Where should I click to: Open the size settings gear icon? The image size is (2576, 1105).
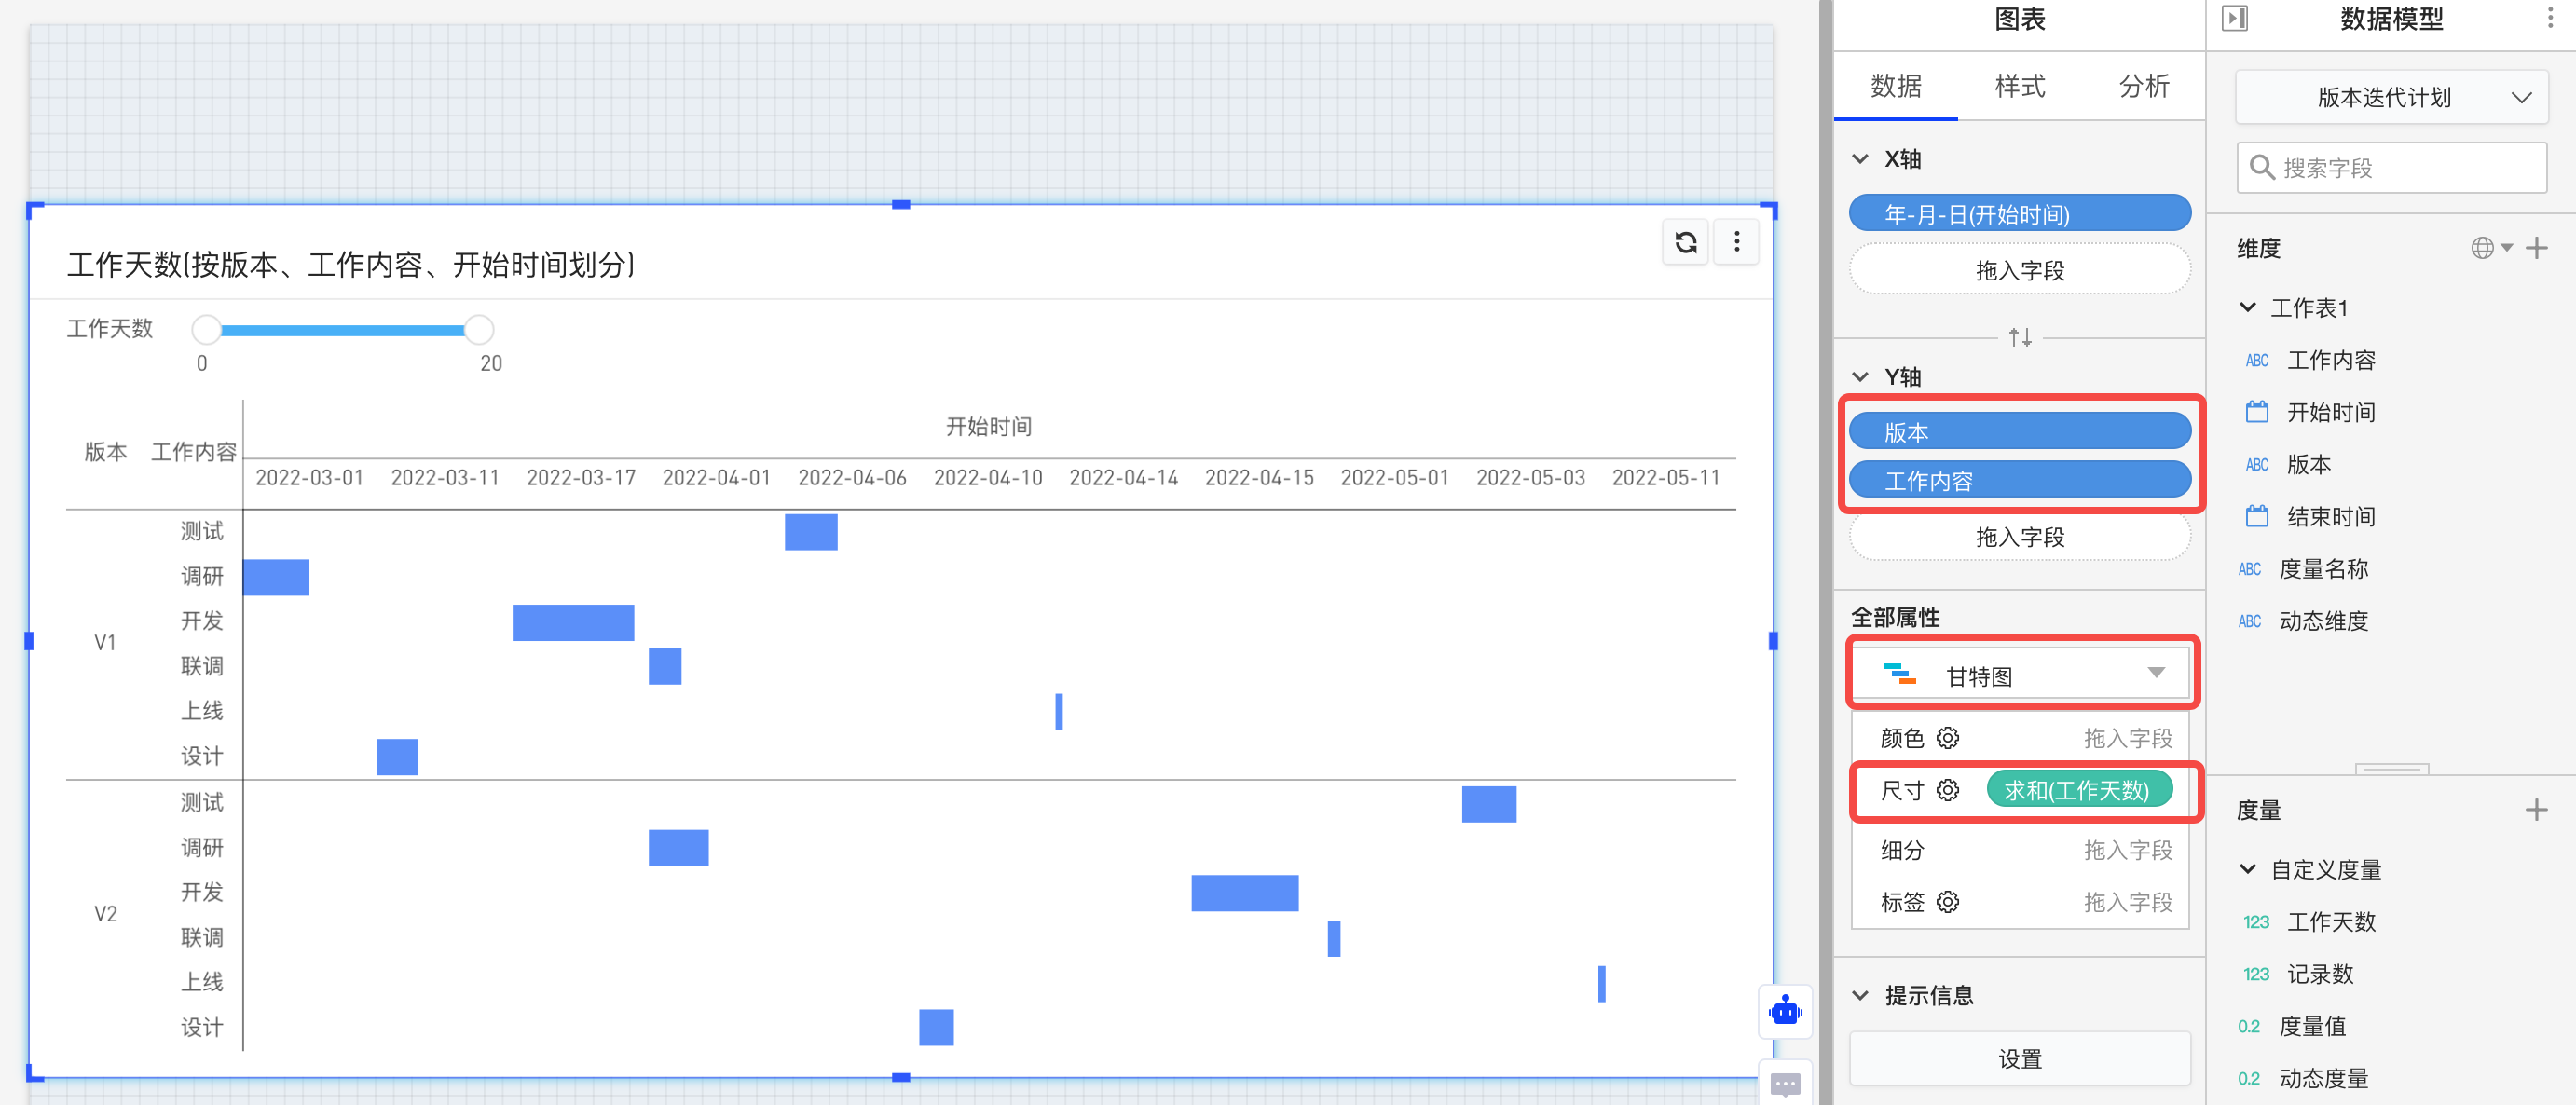[x=1947, y=790]
